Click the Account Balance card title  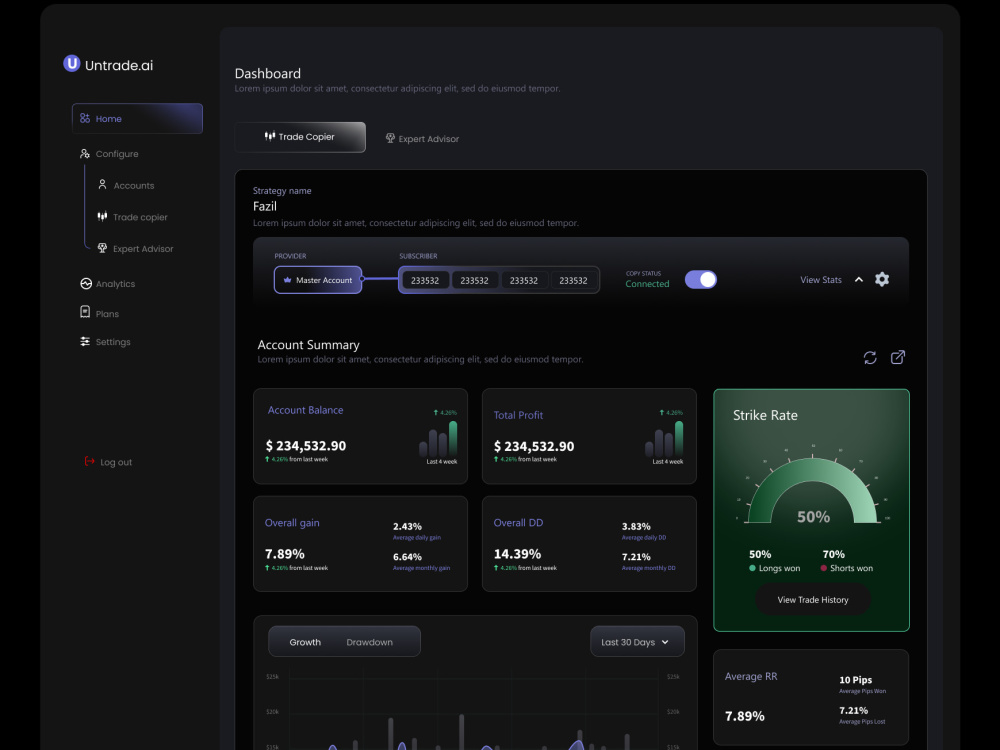[305, 410]
